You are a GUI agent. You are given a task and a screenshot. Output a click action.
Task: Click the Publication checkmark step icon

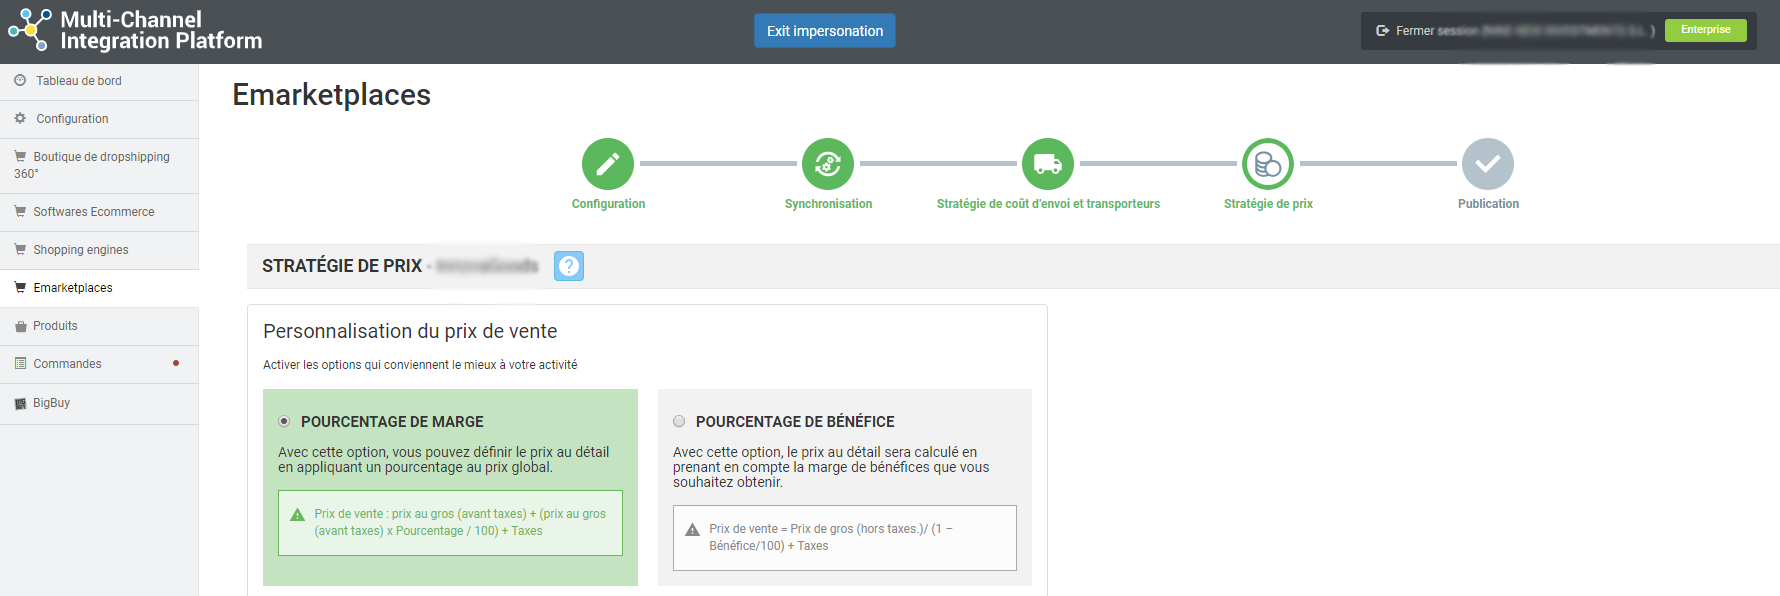pyautogui.click(x=1488, y=164)
